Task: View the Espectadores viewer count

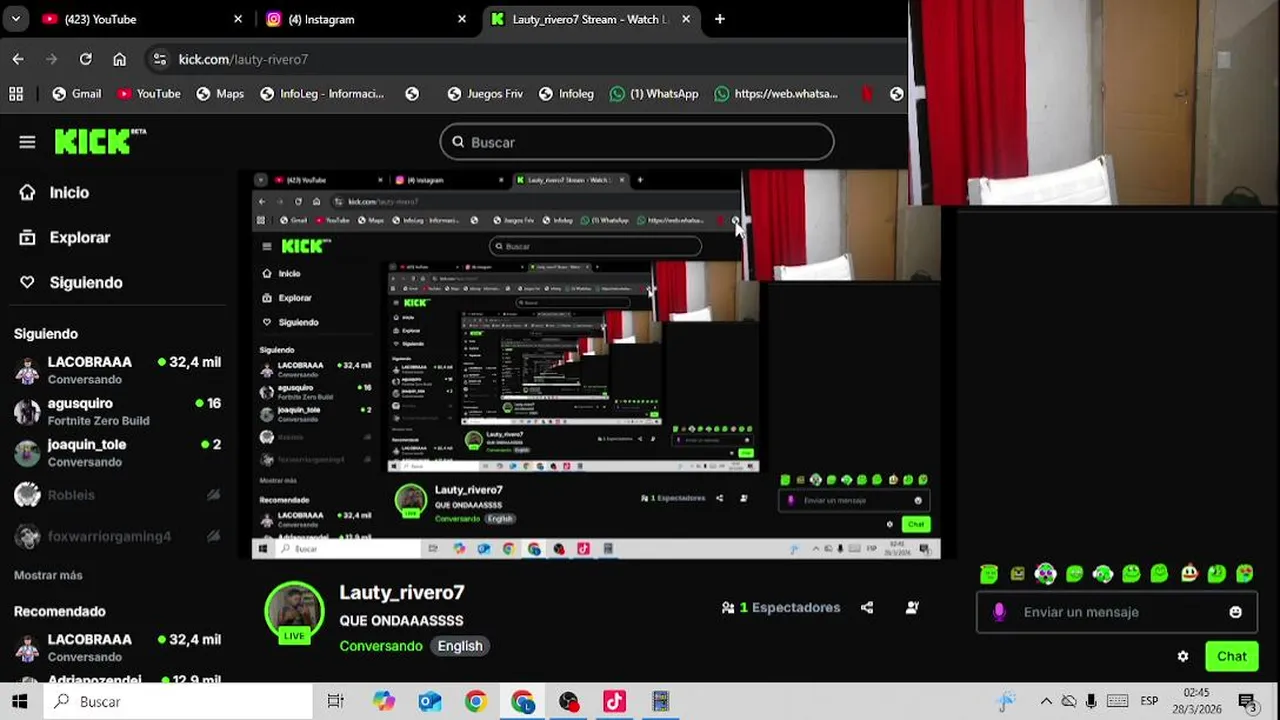Action: pyautogui.click(x=781, y=607)
